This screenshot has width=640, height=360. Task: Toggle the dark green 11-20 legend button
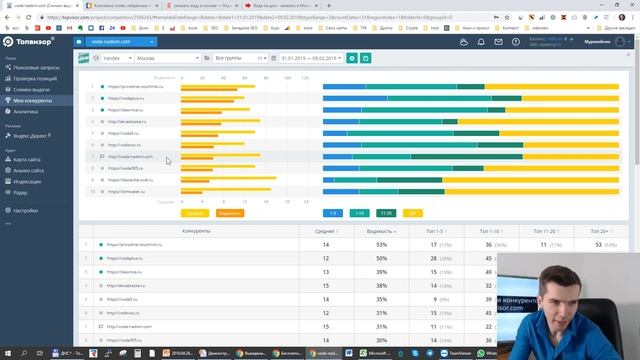pos(386,213)
